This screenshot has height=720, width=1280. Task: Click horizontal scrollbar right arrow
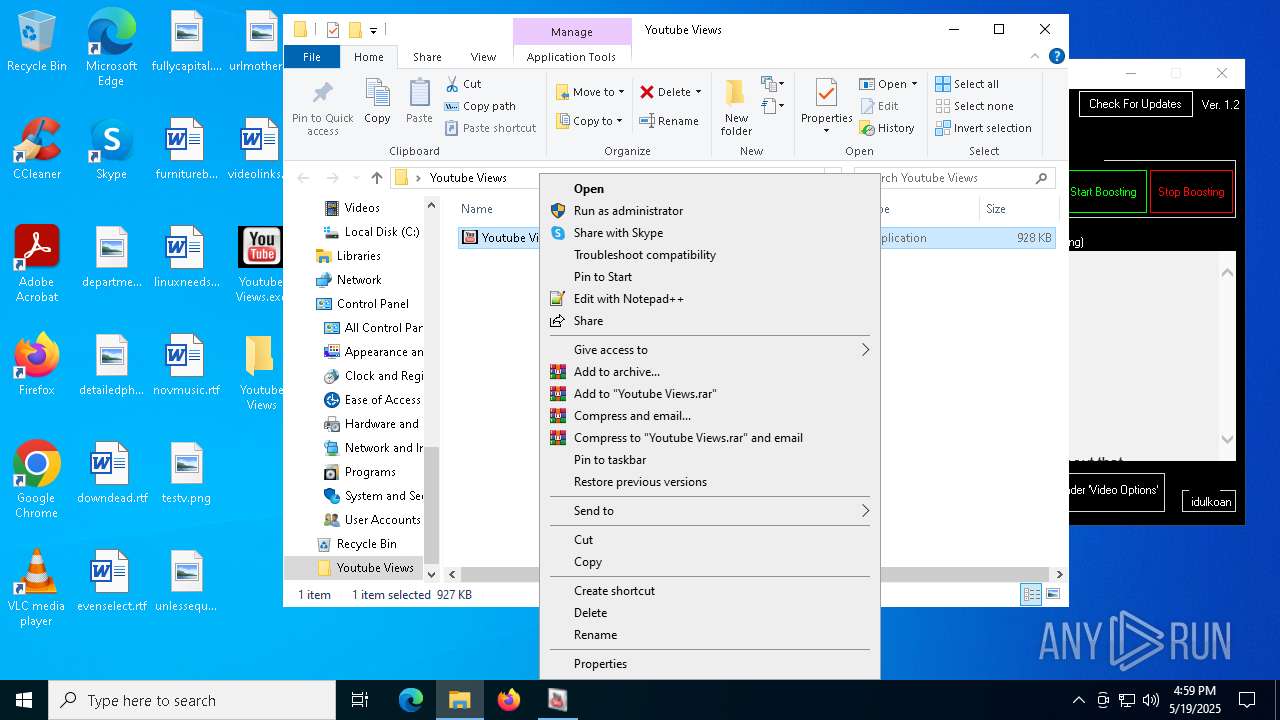pos(1059,574)
